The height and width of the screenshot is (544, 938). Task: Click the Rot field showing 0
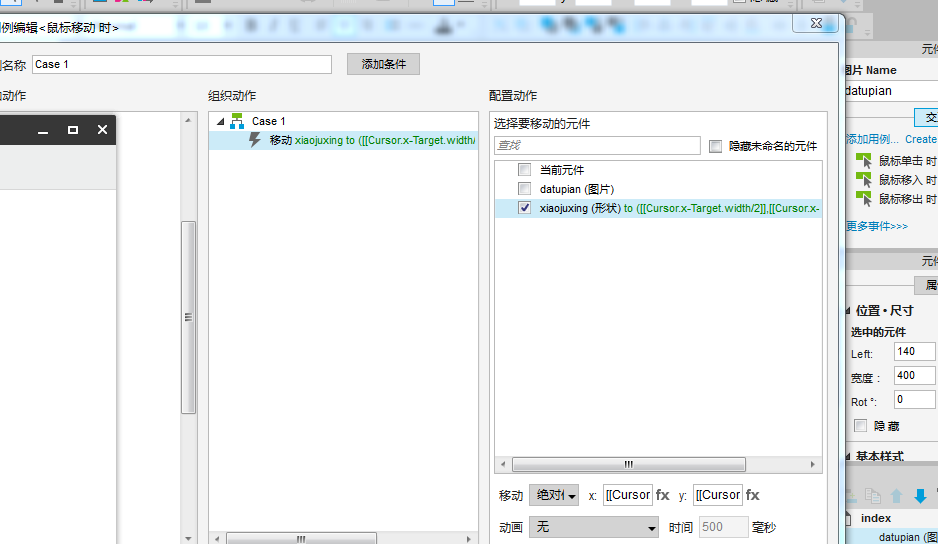pyautogui.click(x=915, y=399)
